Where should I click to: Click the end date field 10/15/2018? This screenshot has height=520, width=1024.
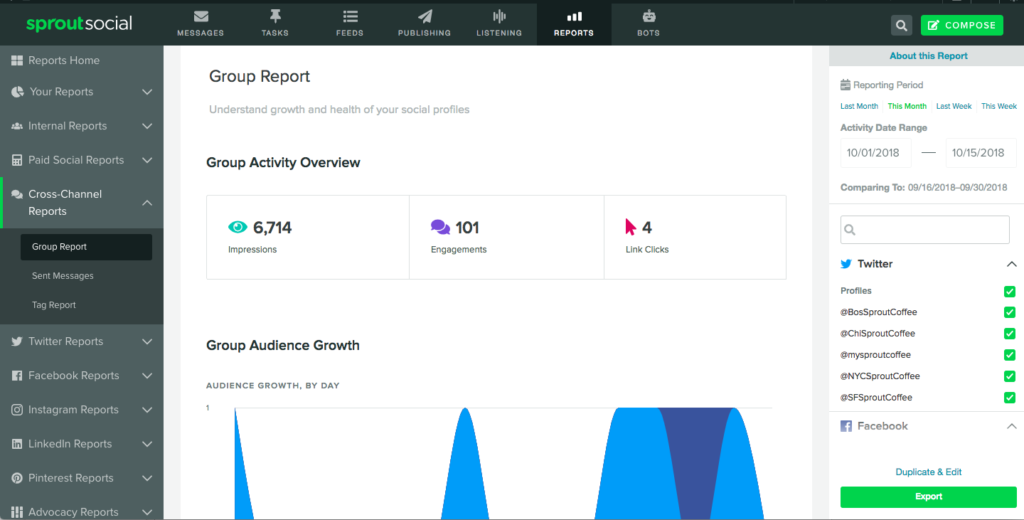click(981, 153)
